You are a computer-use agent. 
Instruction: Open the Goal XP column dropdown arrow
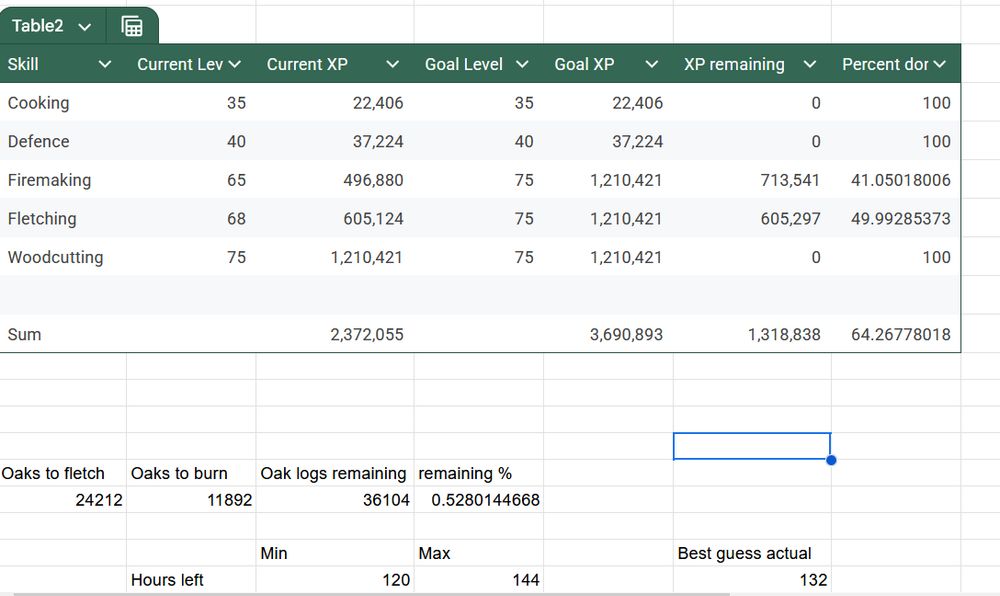tap(652, 64)
